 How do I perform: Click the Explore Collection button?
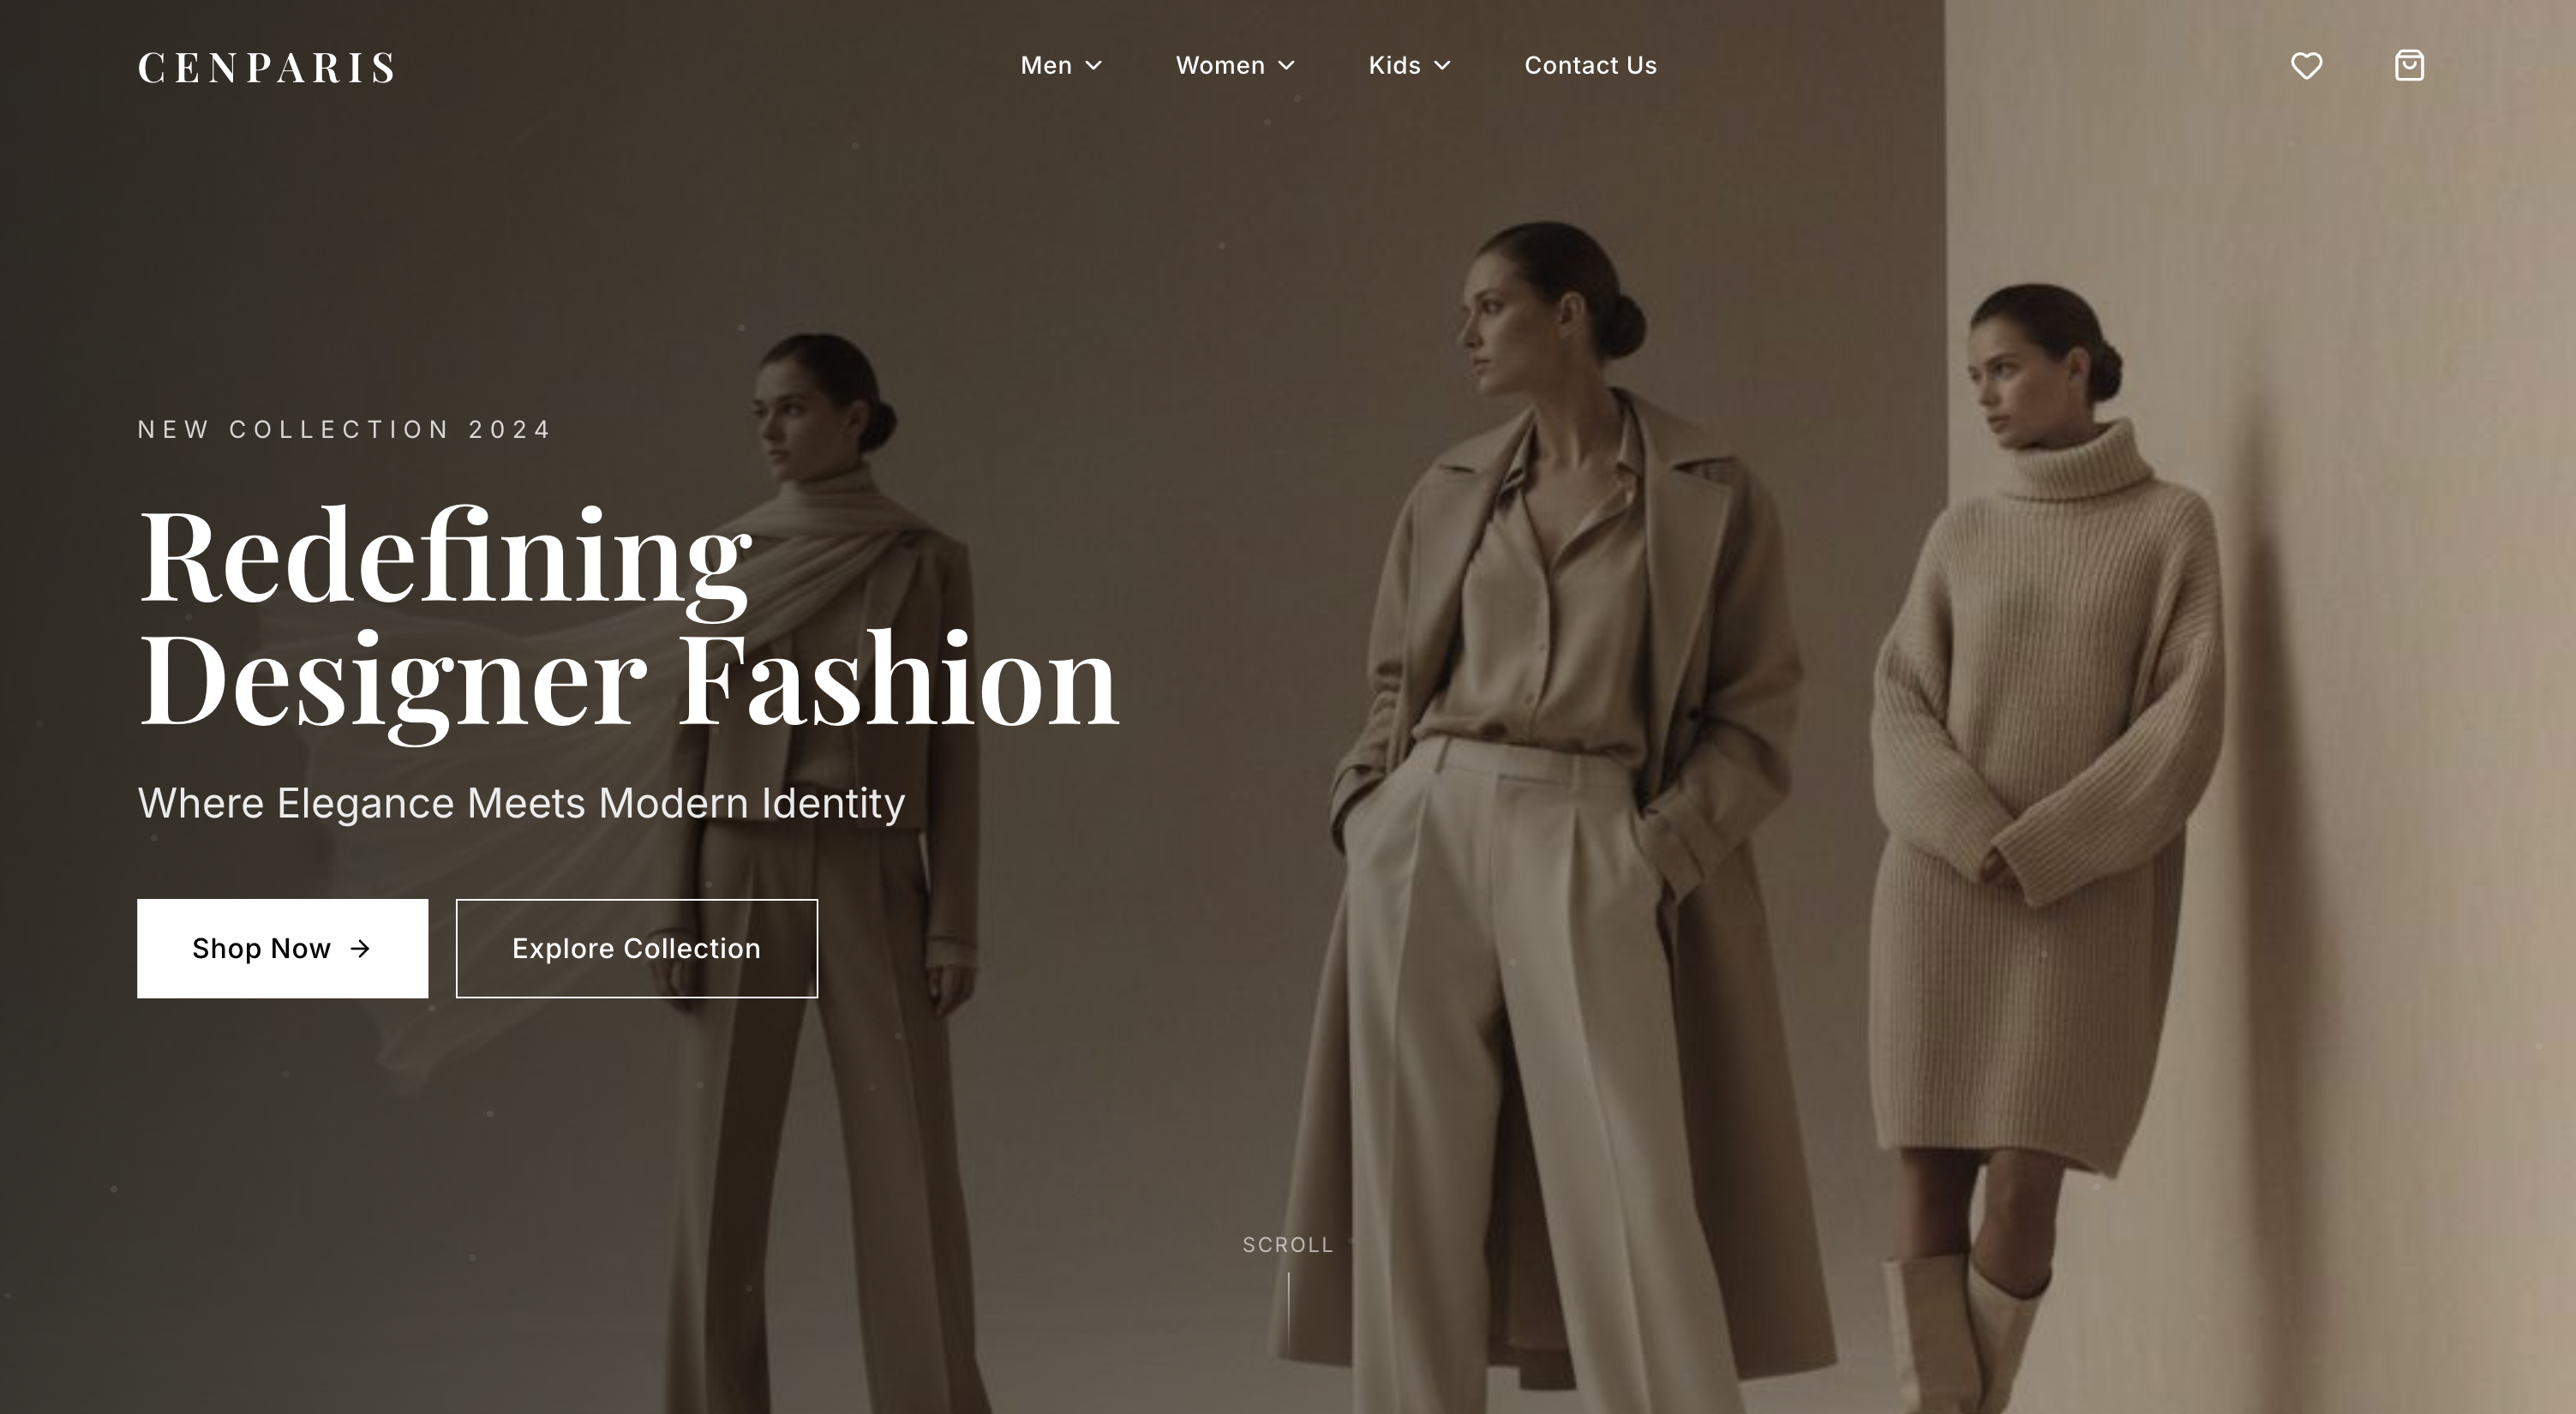(637, 948)
